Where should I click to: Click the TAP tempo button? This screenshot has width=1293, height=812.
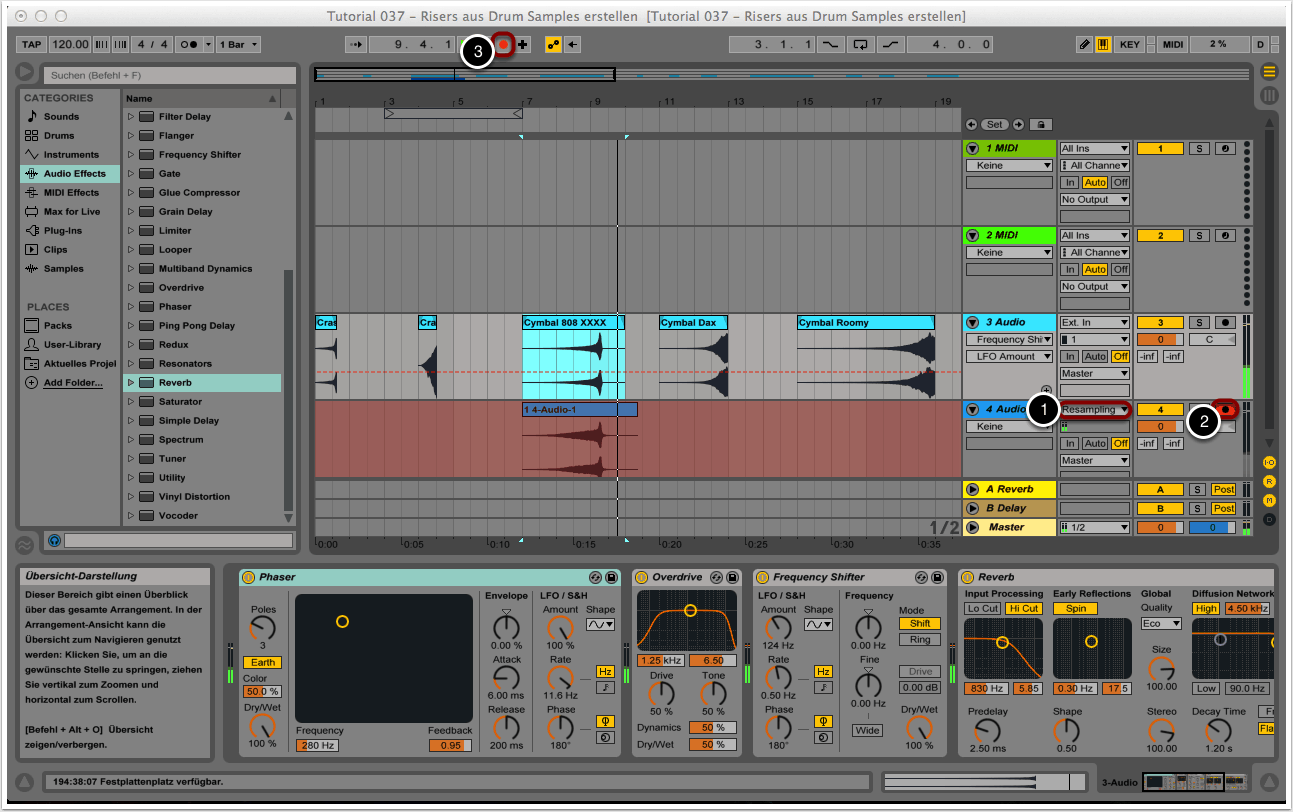click(32, 45)
